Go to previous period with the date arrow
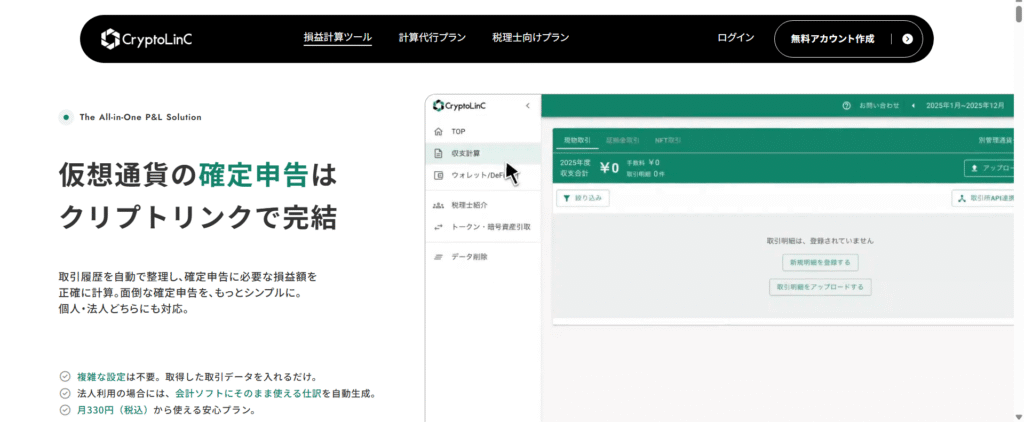 point(913,105)
